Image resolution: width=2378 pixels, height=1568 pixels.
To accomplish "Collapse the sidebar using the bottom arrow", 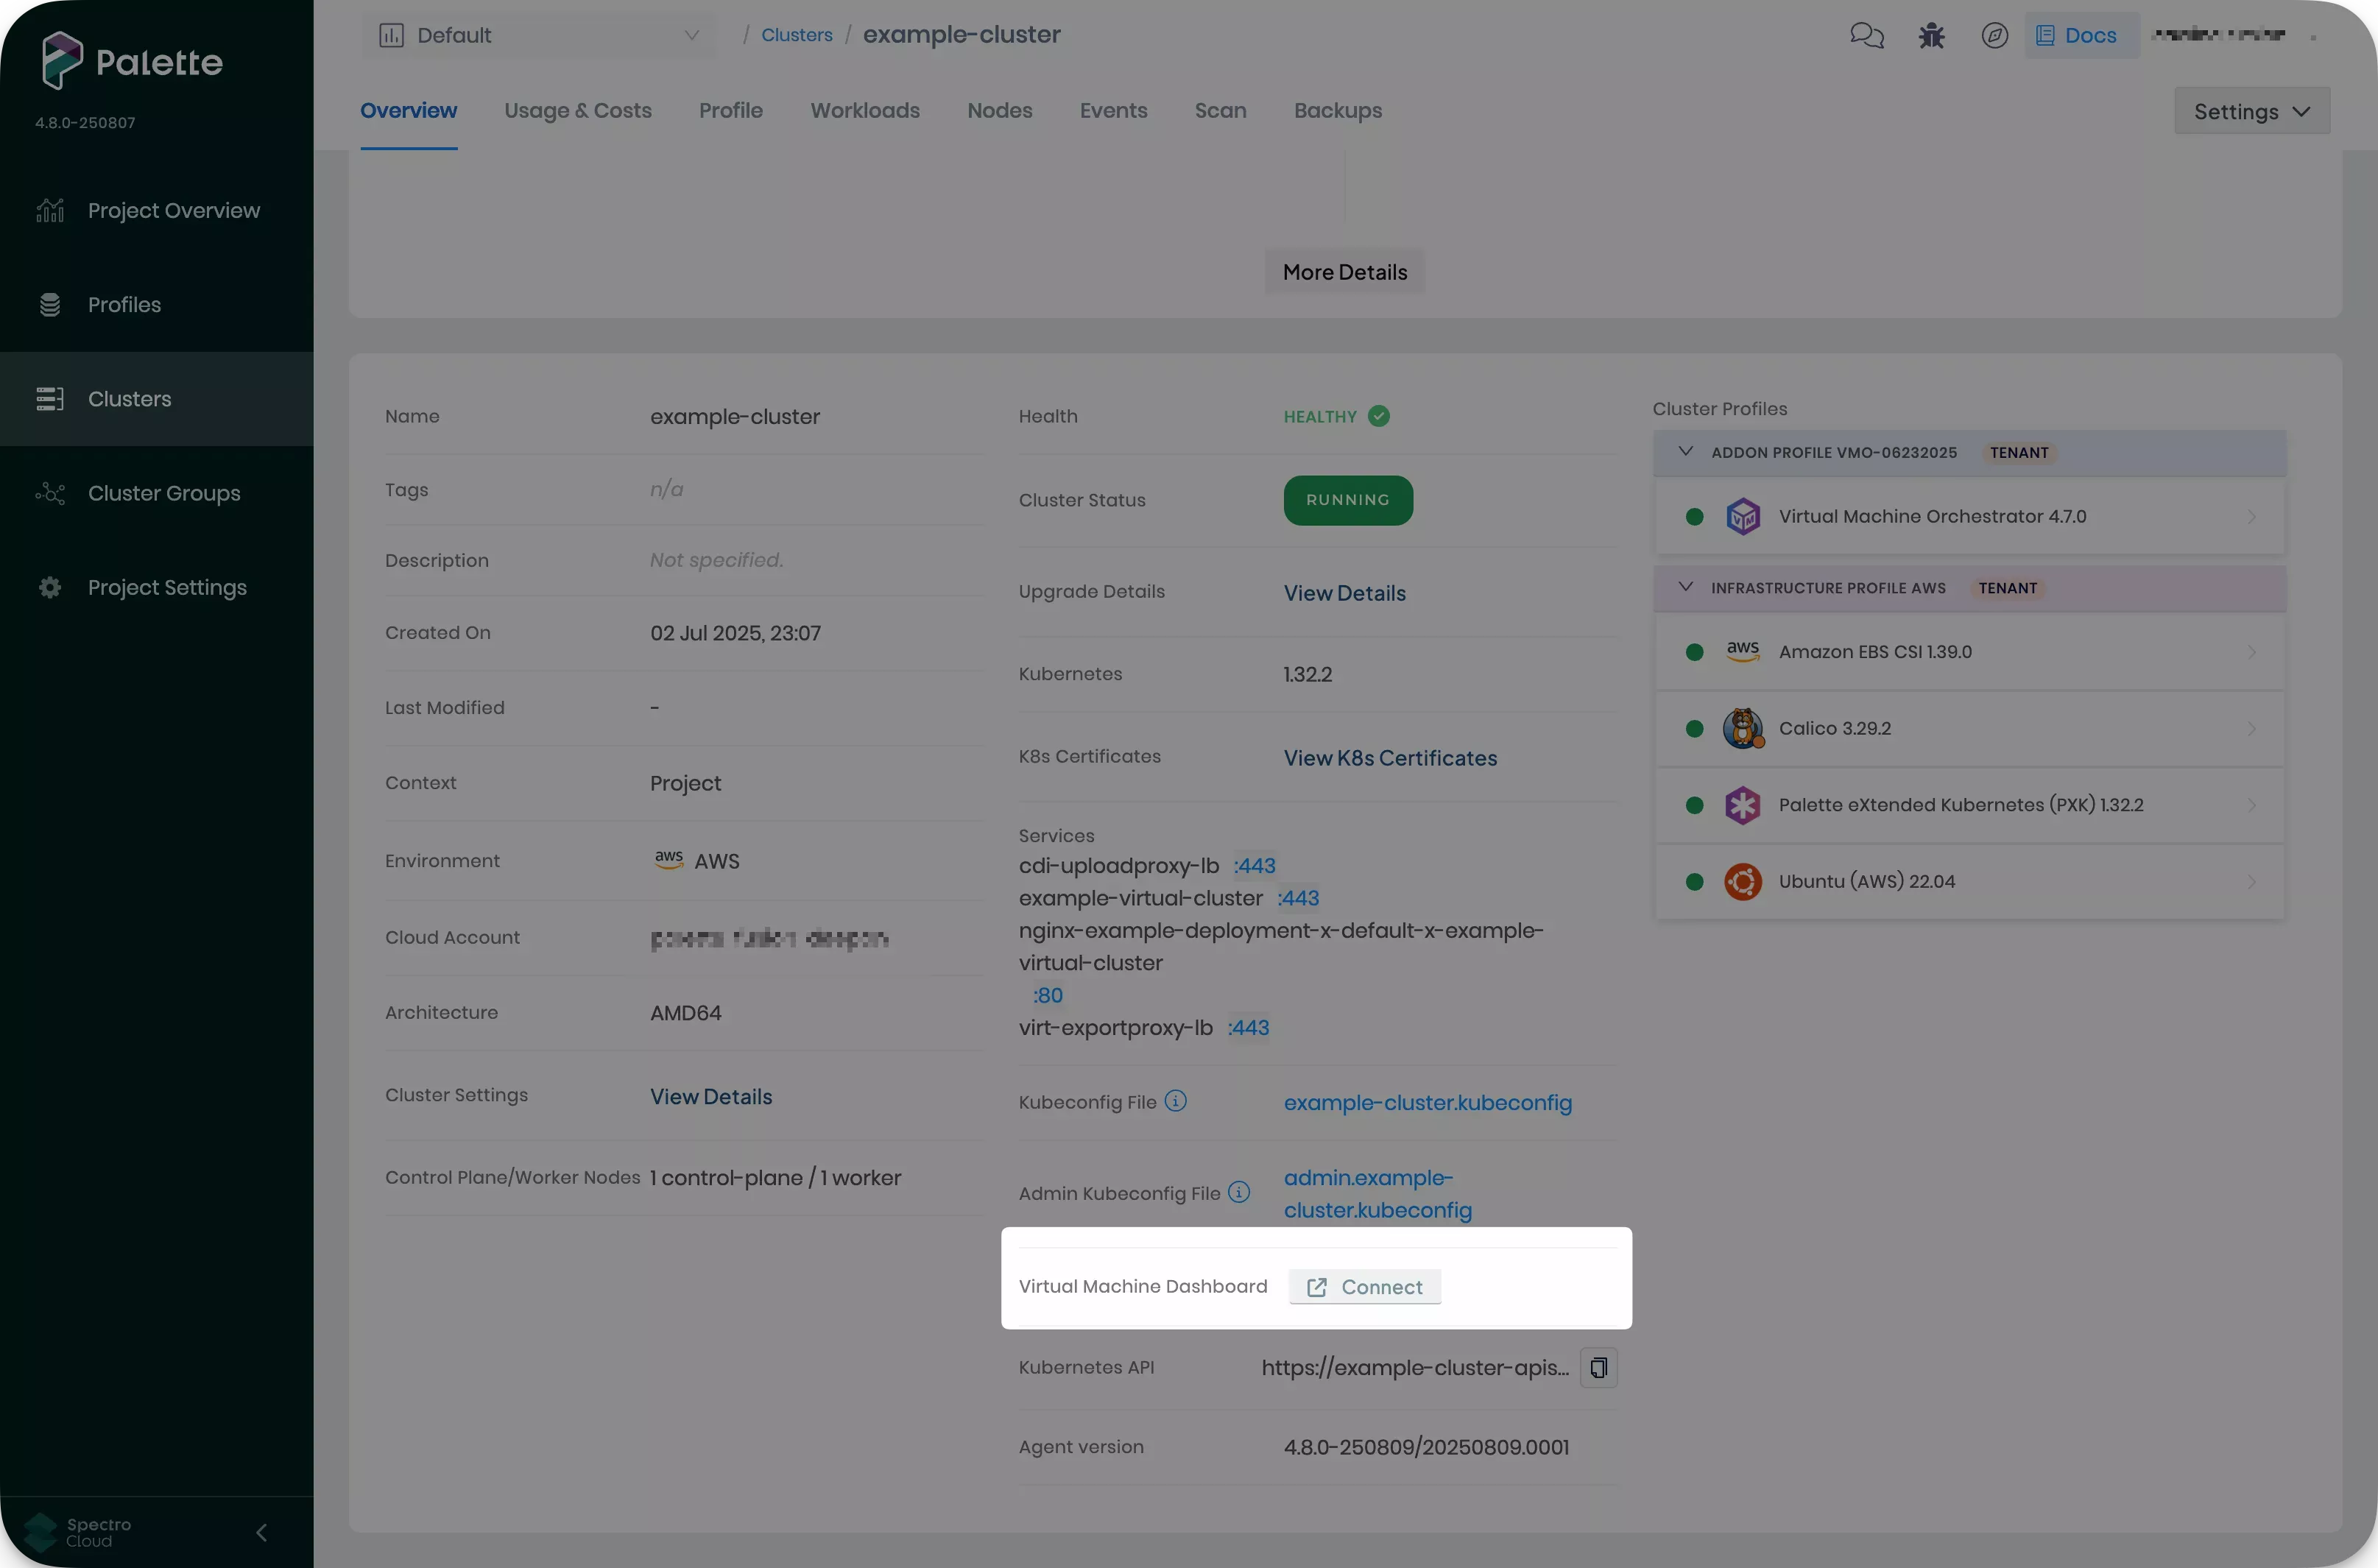I will [262, 1532].
